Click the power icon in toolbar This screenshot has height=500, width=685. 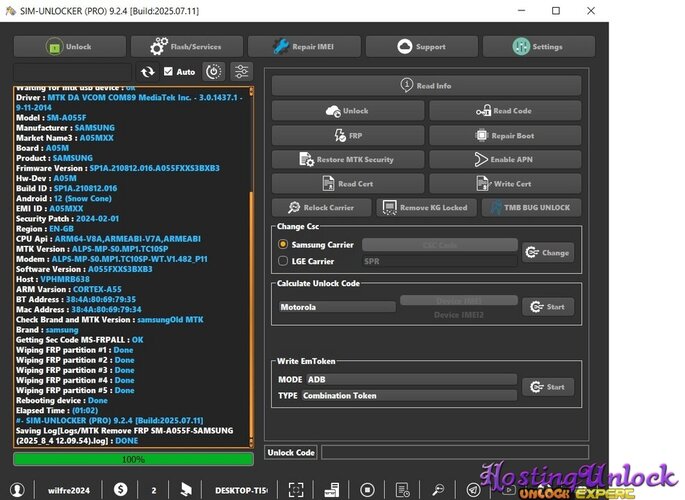tap(214, 72)
